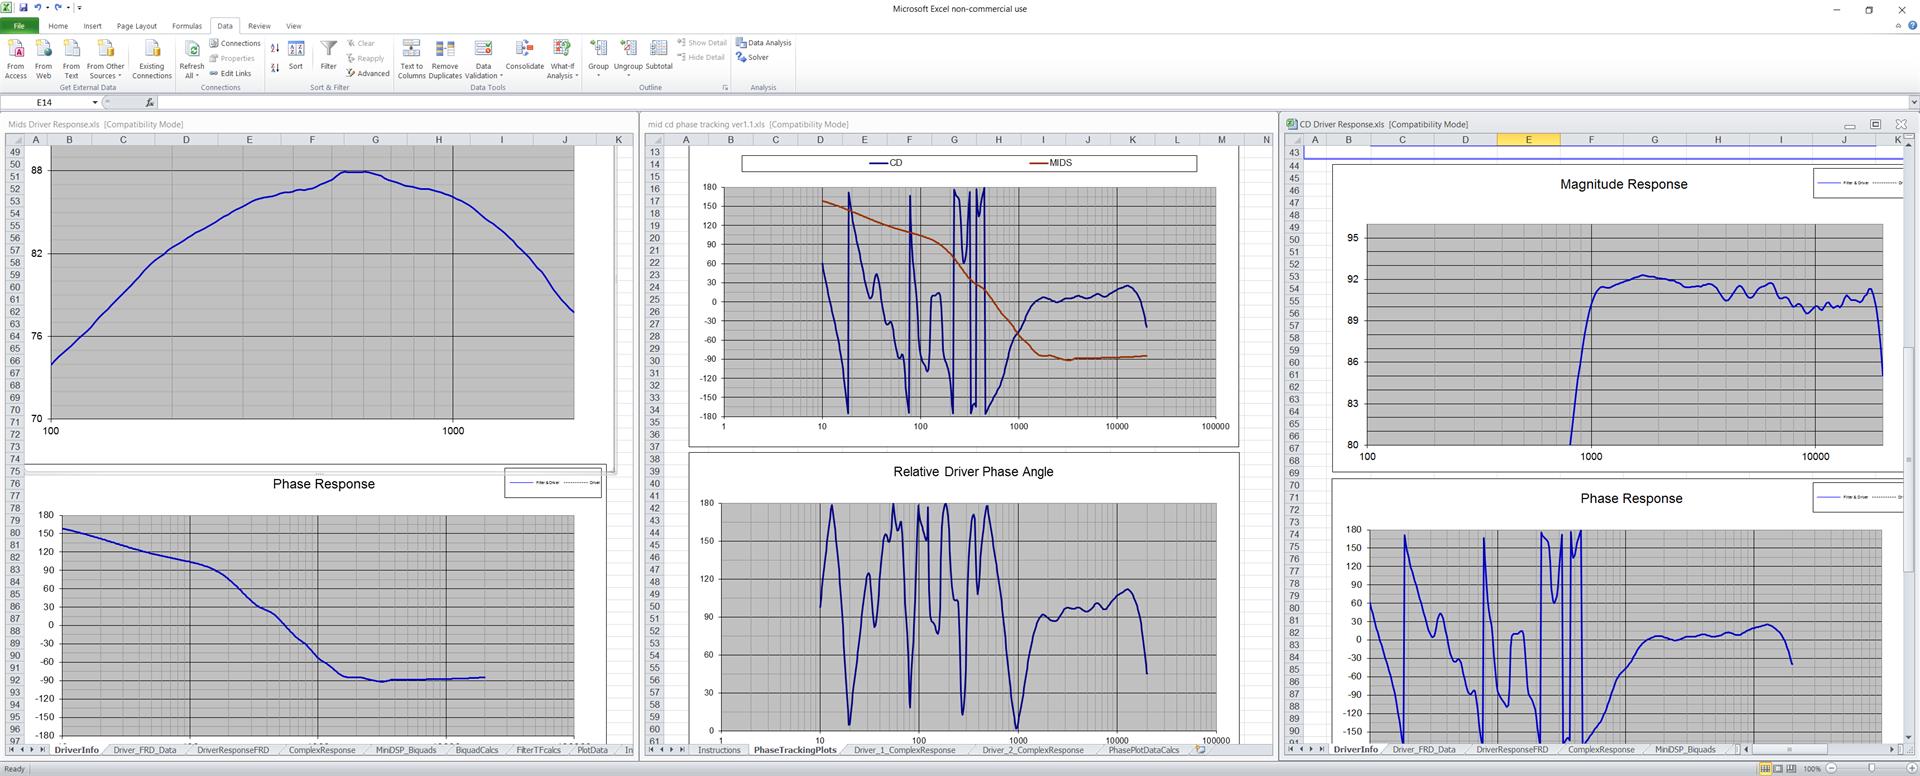The height and width of the screenshot is (776, 1920).
Task: Sort A to Z ascending
Action: pyautogui.click(x=275, y=48)
